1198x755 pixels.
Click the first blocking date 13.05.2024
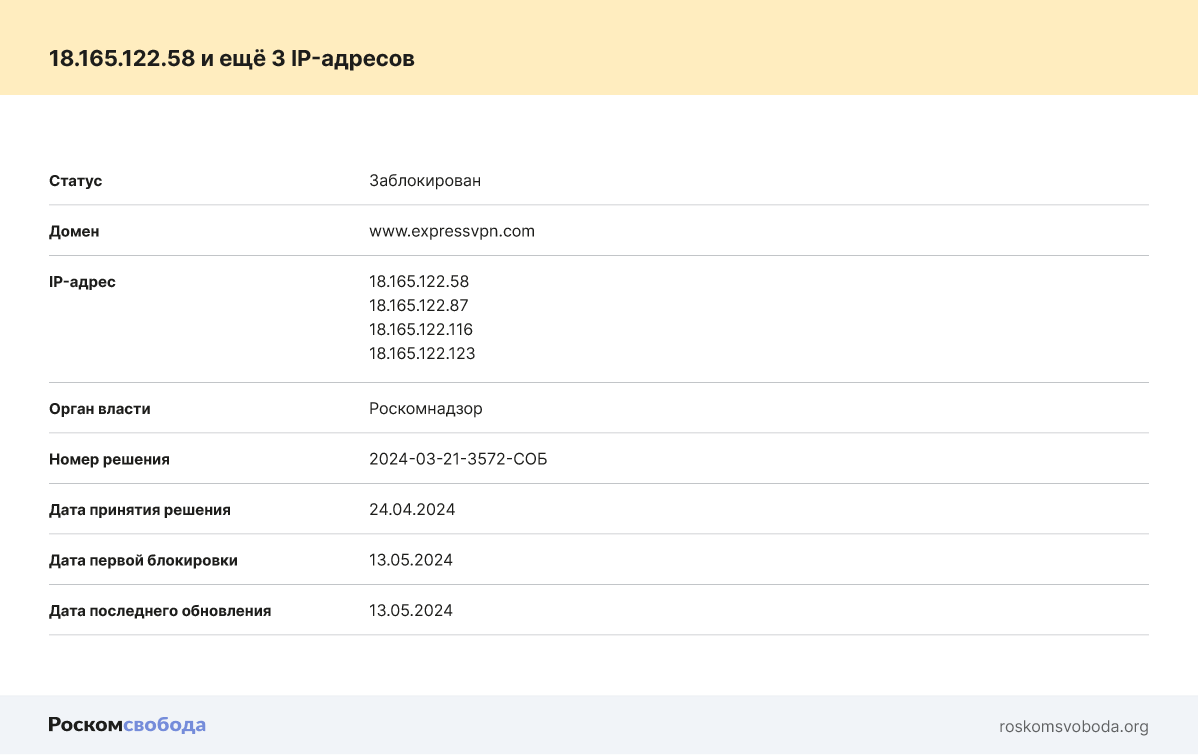[x=411, y=559]
